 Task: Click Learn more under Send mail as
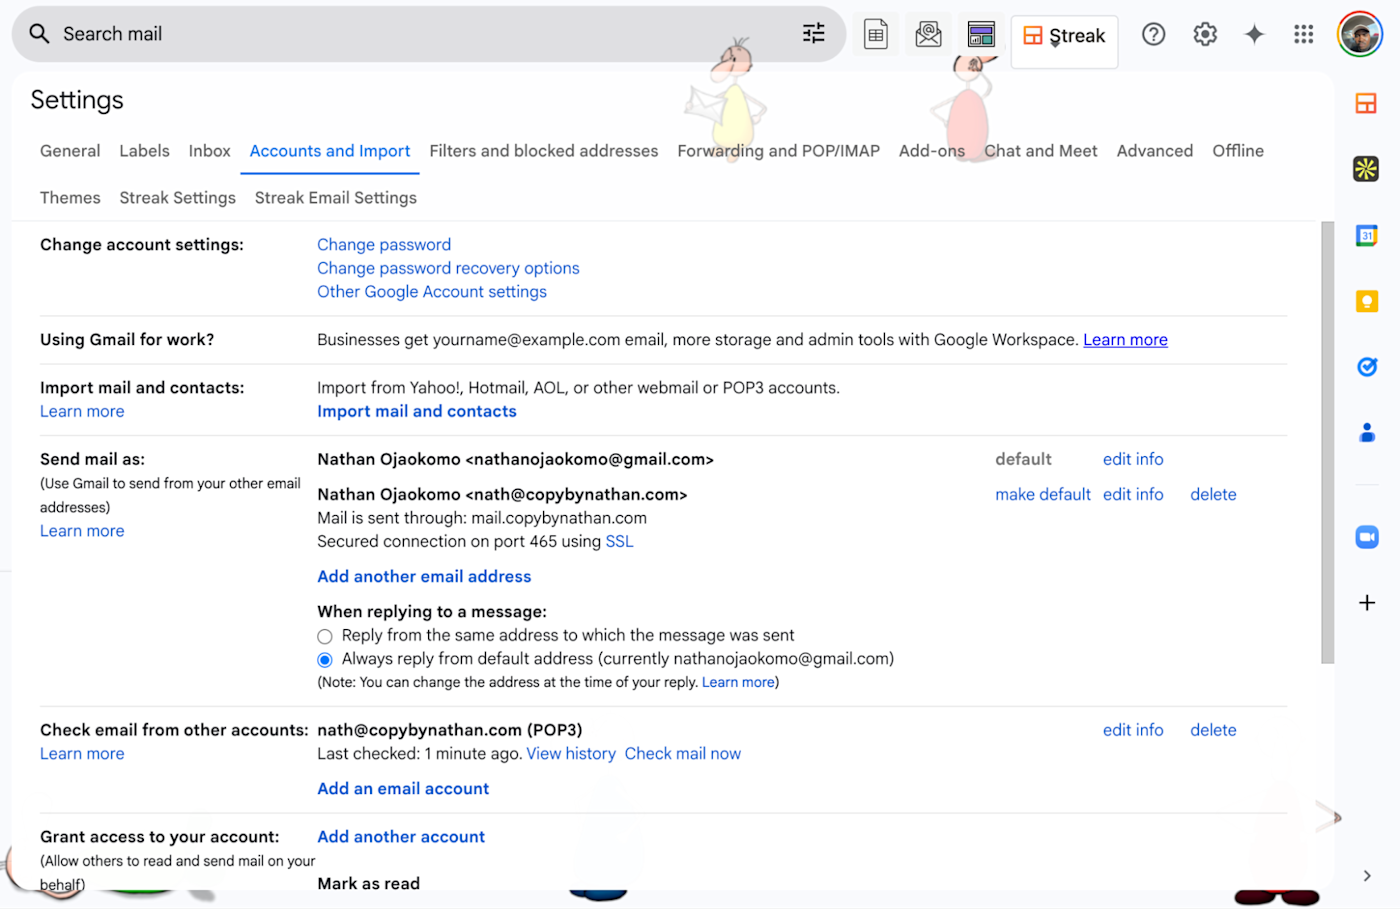[x=82, y=531]
